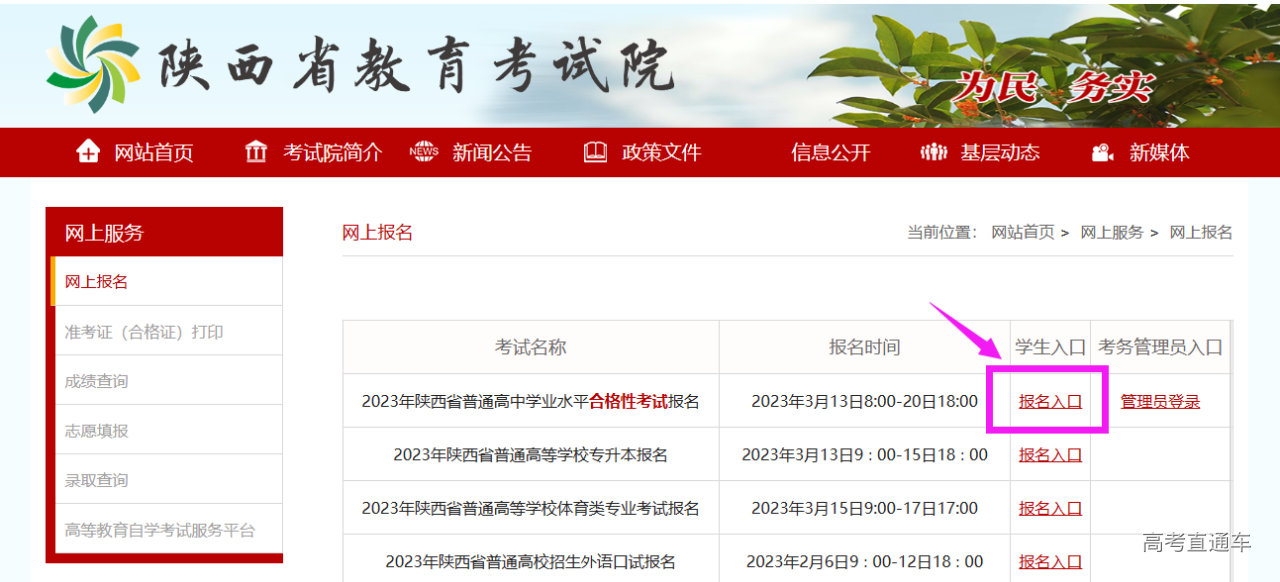This screenshot has width=1280, height=582.
Task: Click the camera icon beside 新媒体
Action: click(1103, 152)
